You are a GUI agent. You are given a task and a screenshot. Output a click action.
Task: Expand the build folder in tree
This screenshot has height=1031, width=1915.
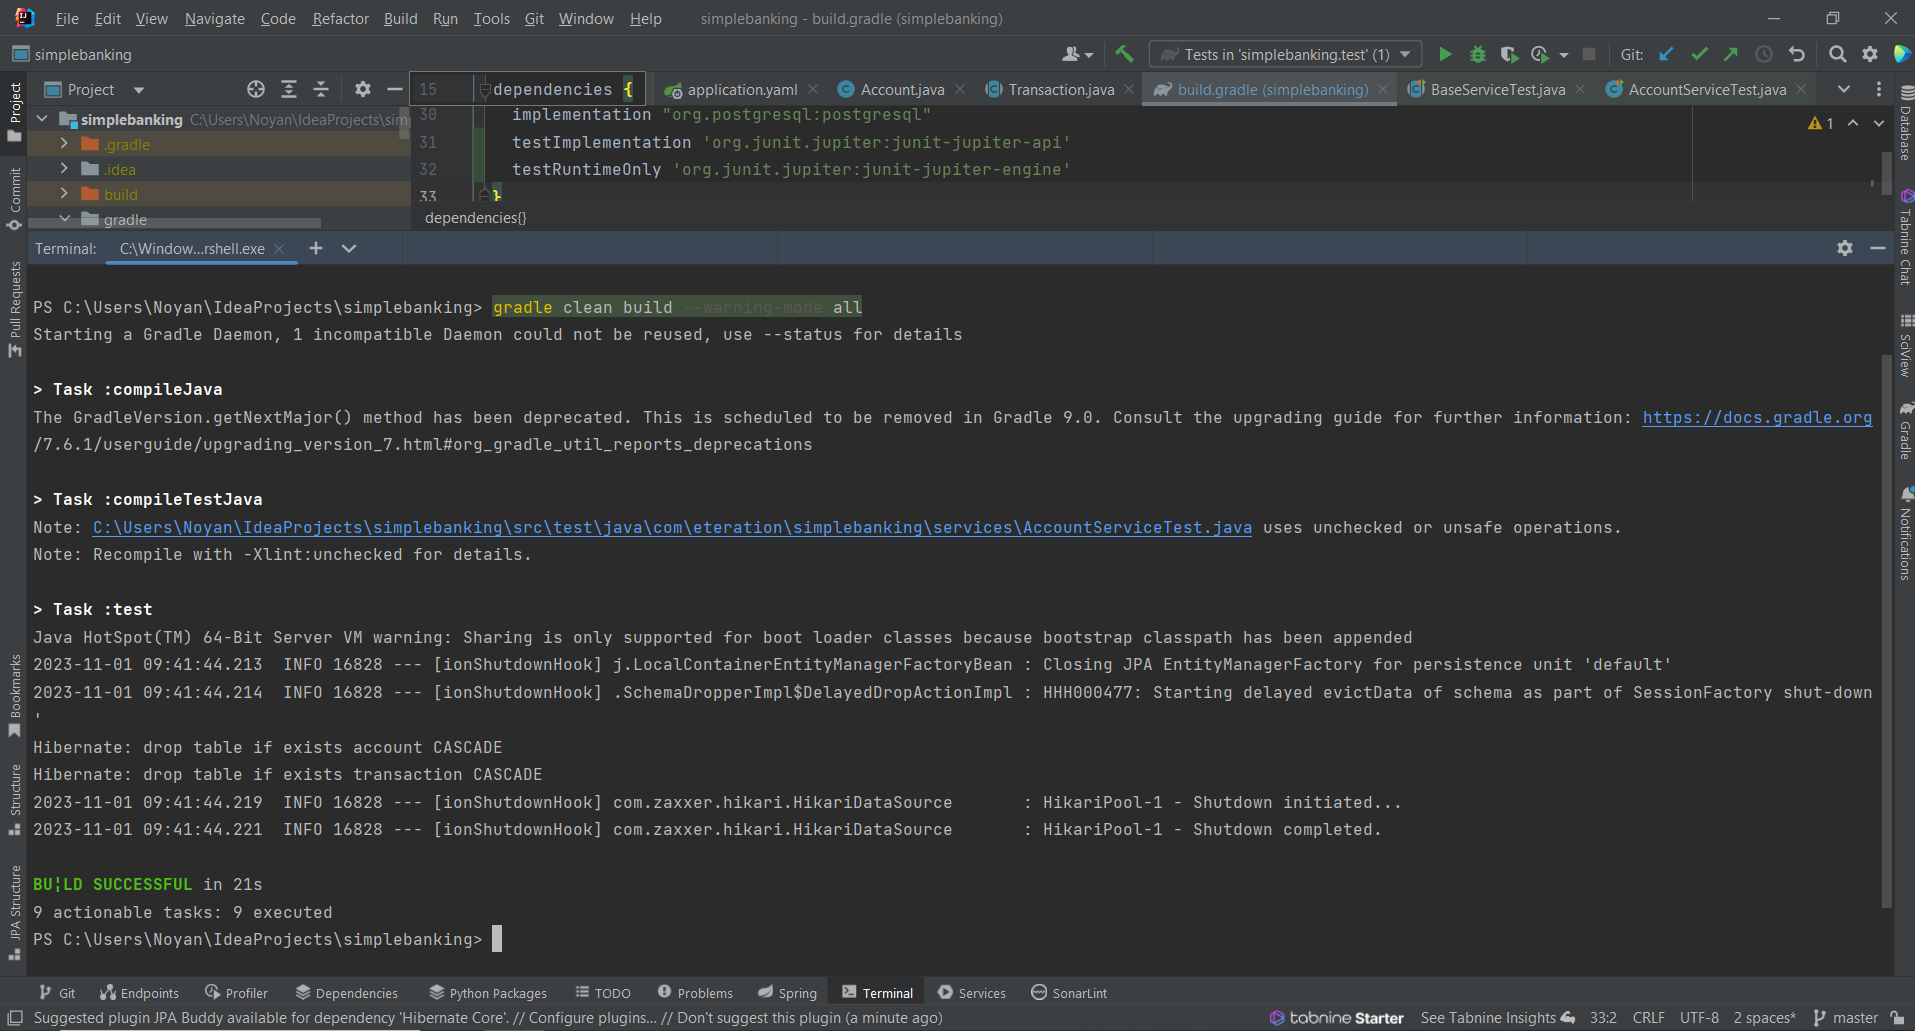click(x=64, y=194)
